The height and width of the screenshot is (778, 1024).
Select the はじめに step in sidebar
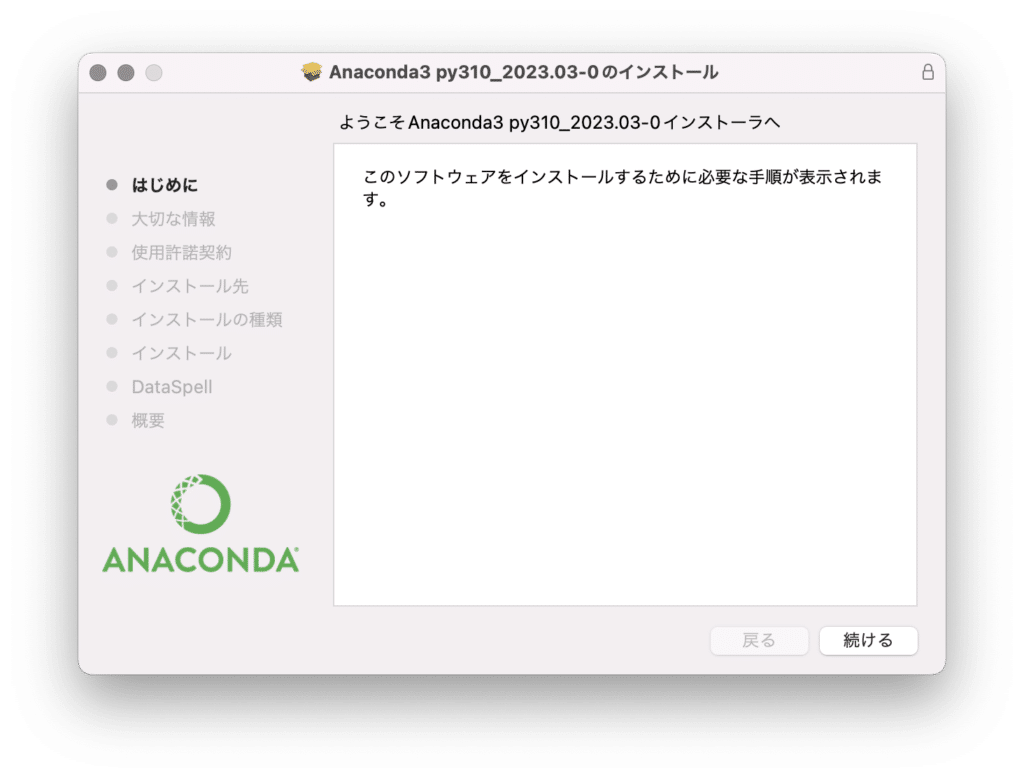165,186
